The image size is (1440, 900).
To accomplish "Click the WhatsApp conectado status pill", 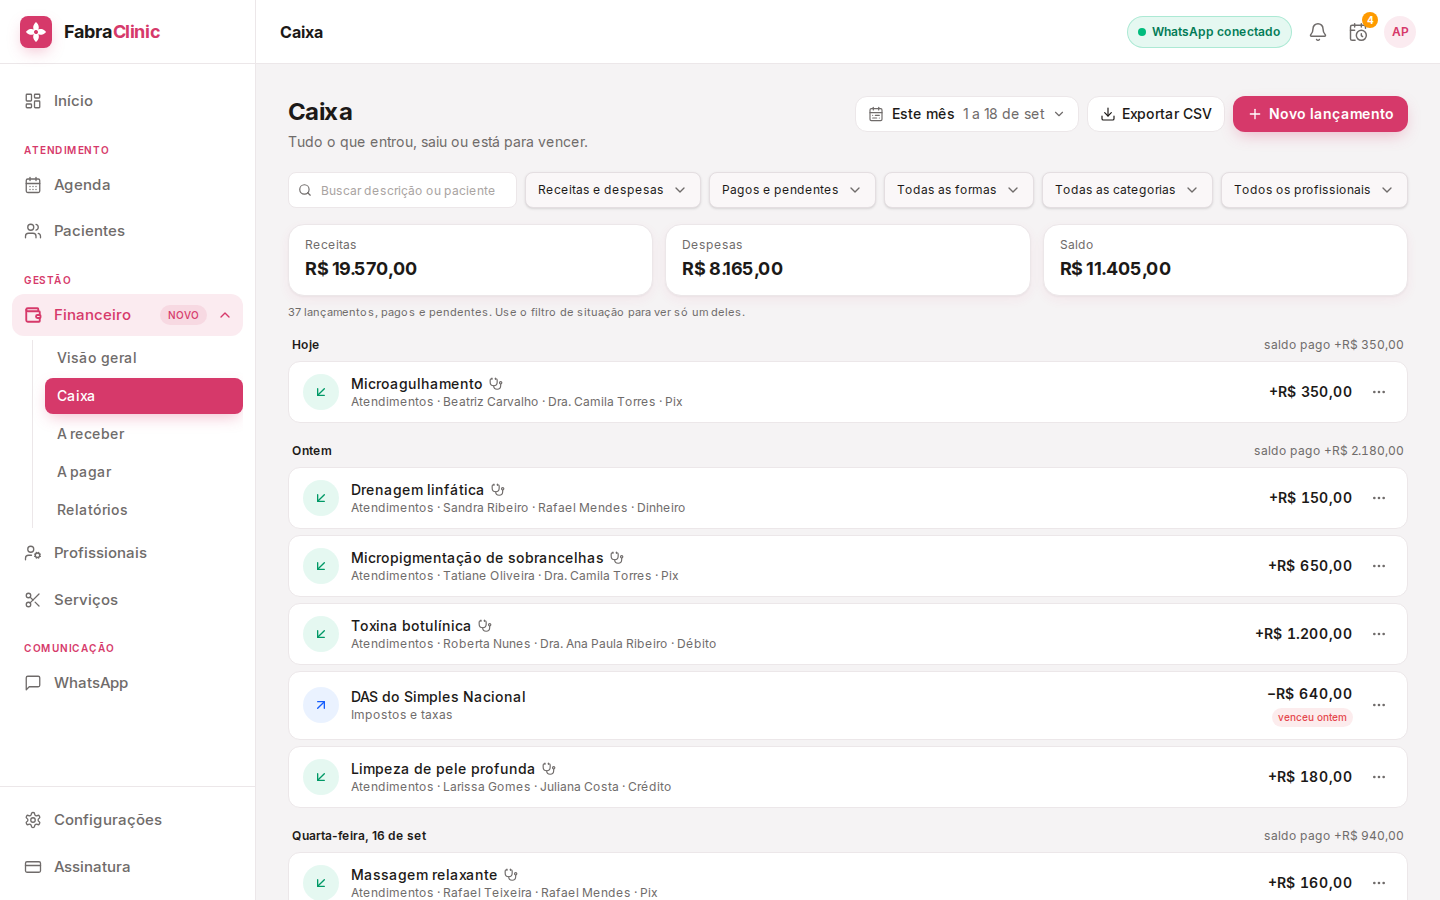I will 1209,32.
